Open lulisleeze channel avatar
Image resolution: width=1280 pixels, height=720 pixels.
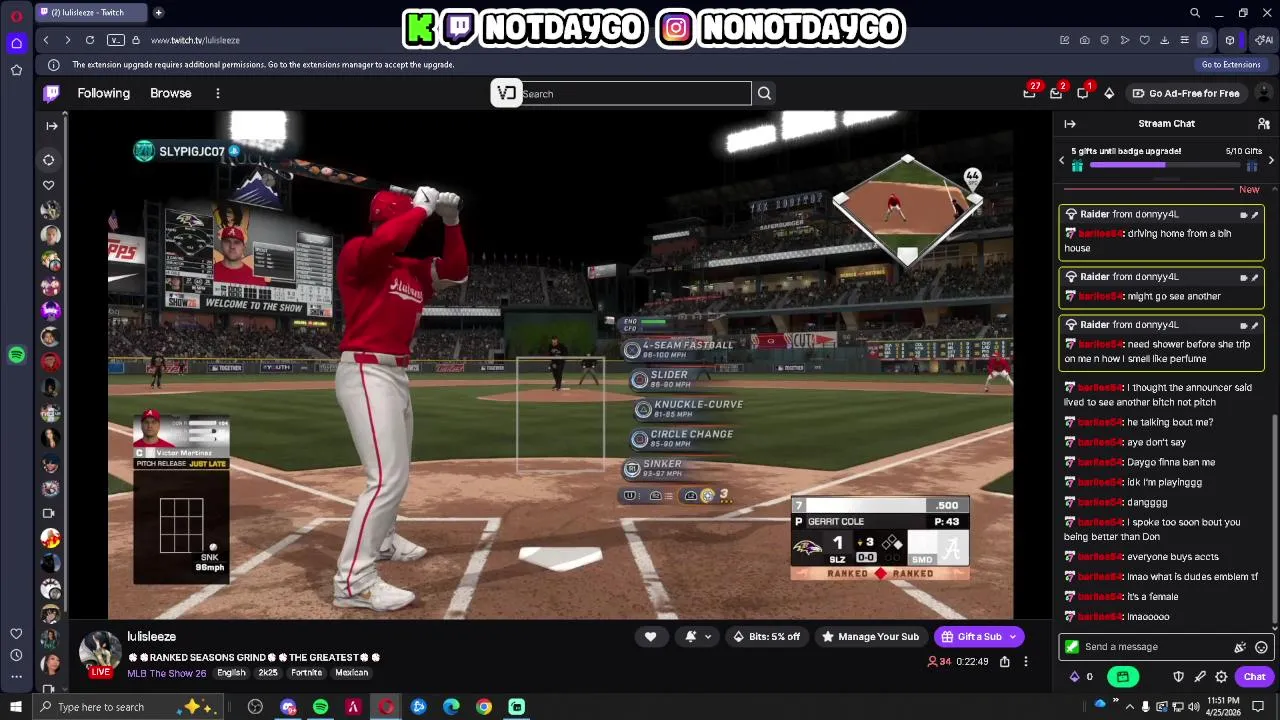tap(101, 654)
